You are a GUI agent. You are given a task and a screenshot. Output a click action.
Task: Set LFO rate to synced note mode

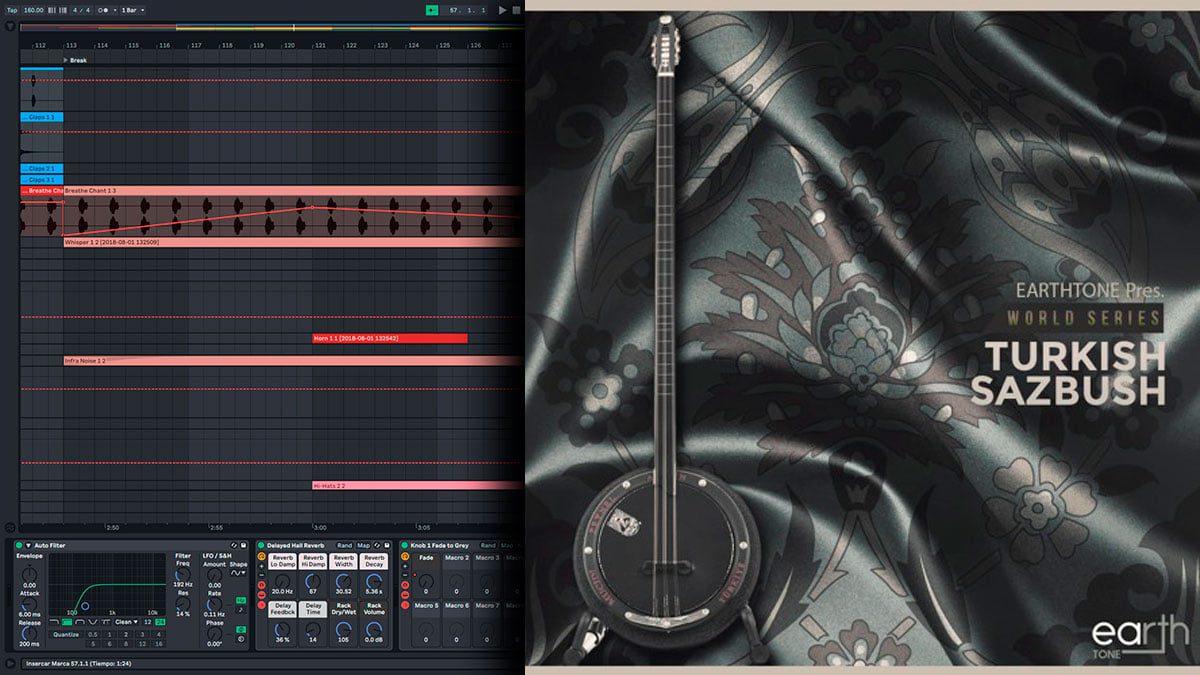(241, 610)
